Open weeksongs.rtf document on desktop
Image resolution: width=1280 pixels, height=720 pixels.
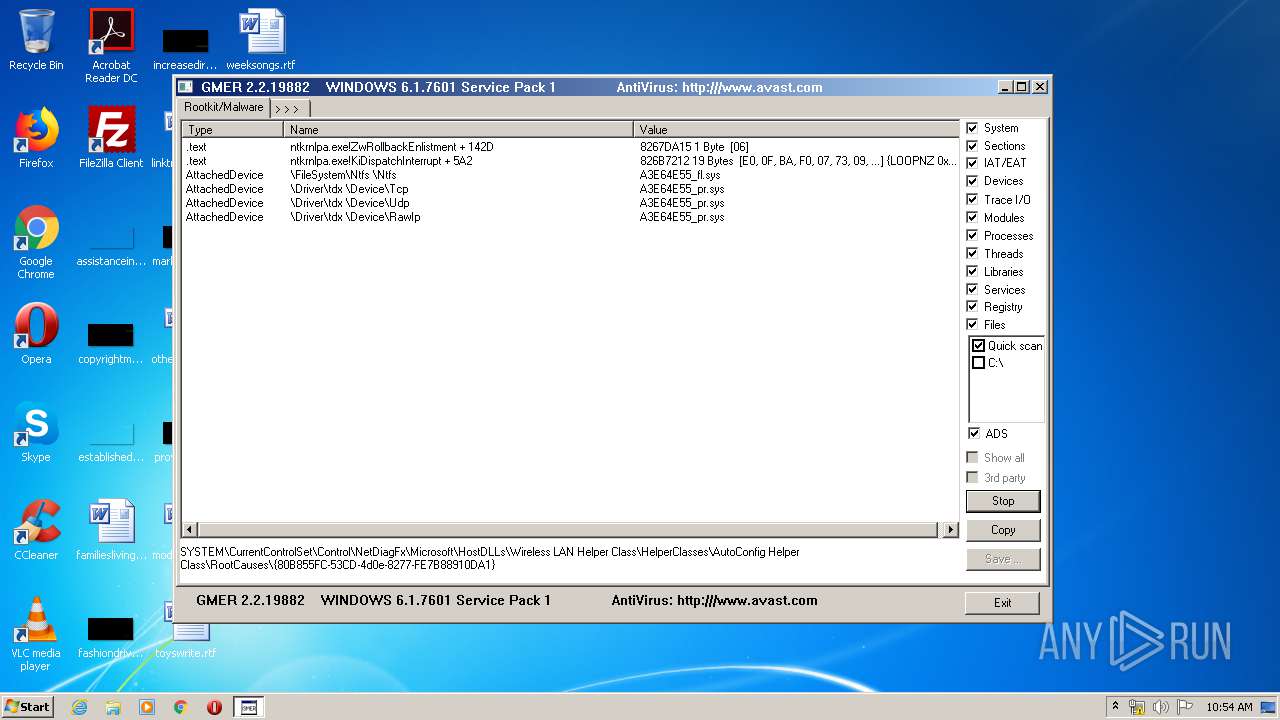click(x=261, y=40)
